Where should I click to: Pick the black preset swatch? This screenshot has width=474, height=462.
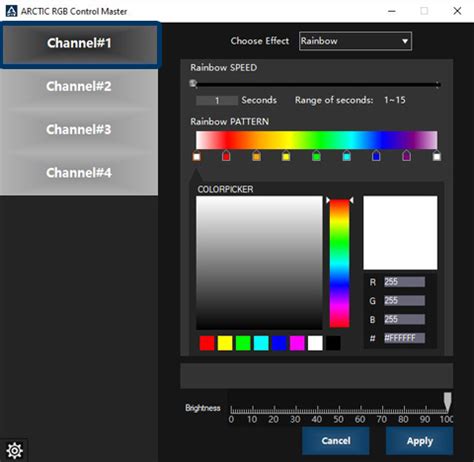pyautogui.click(x=333, y=343)
